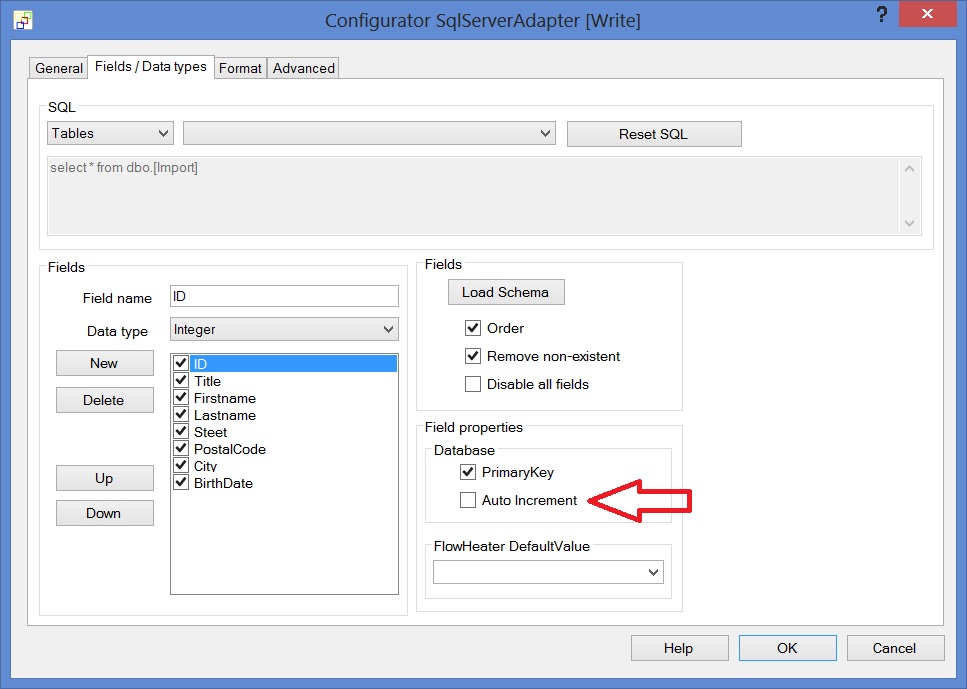Click the Reset SQL button

pos(654,133)
